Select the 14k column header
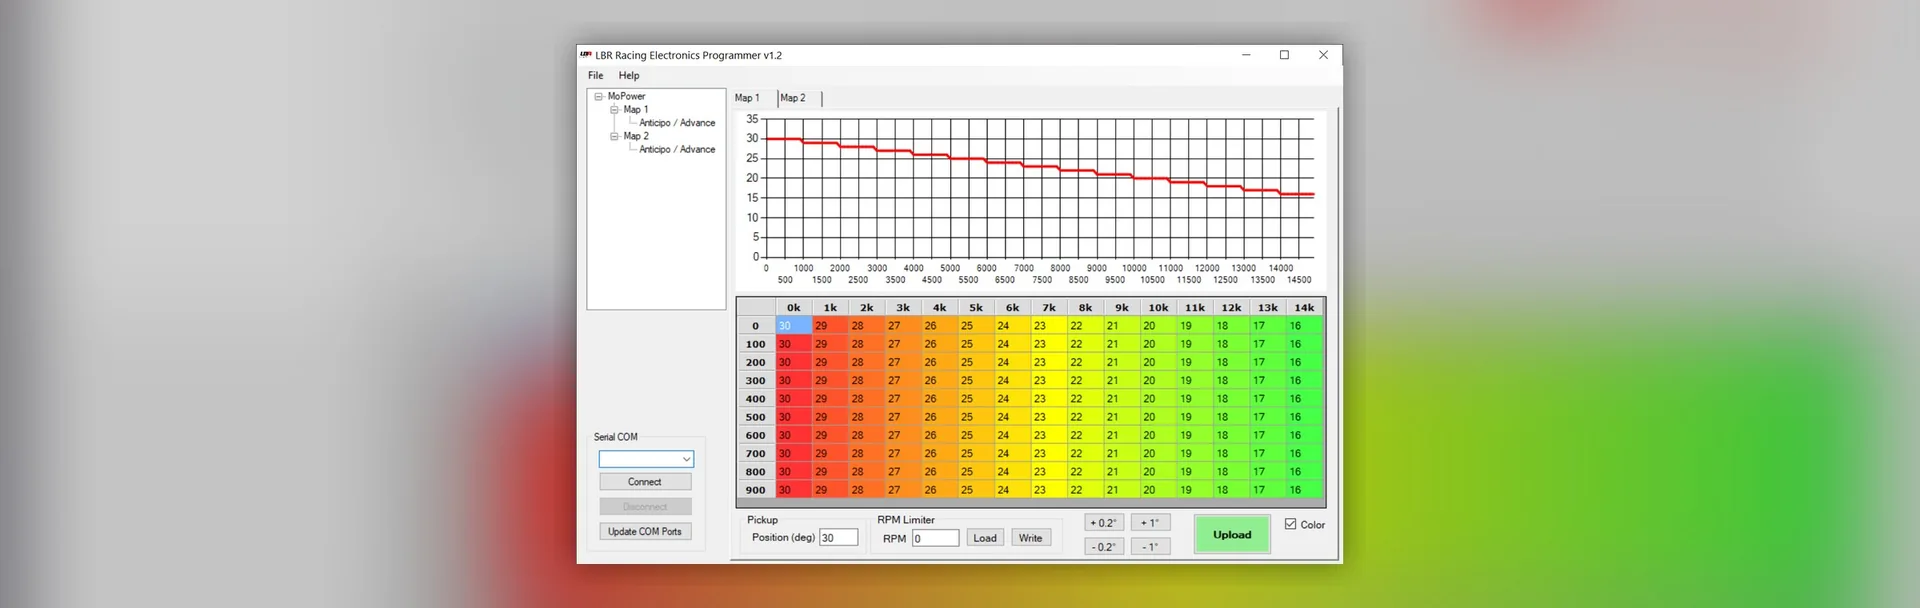 1304,308
